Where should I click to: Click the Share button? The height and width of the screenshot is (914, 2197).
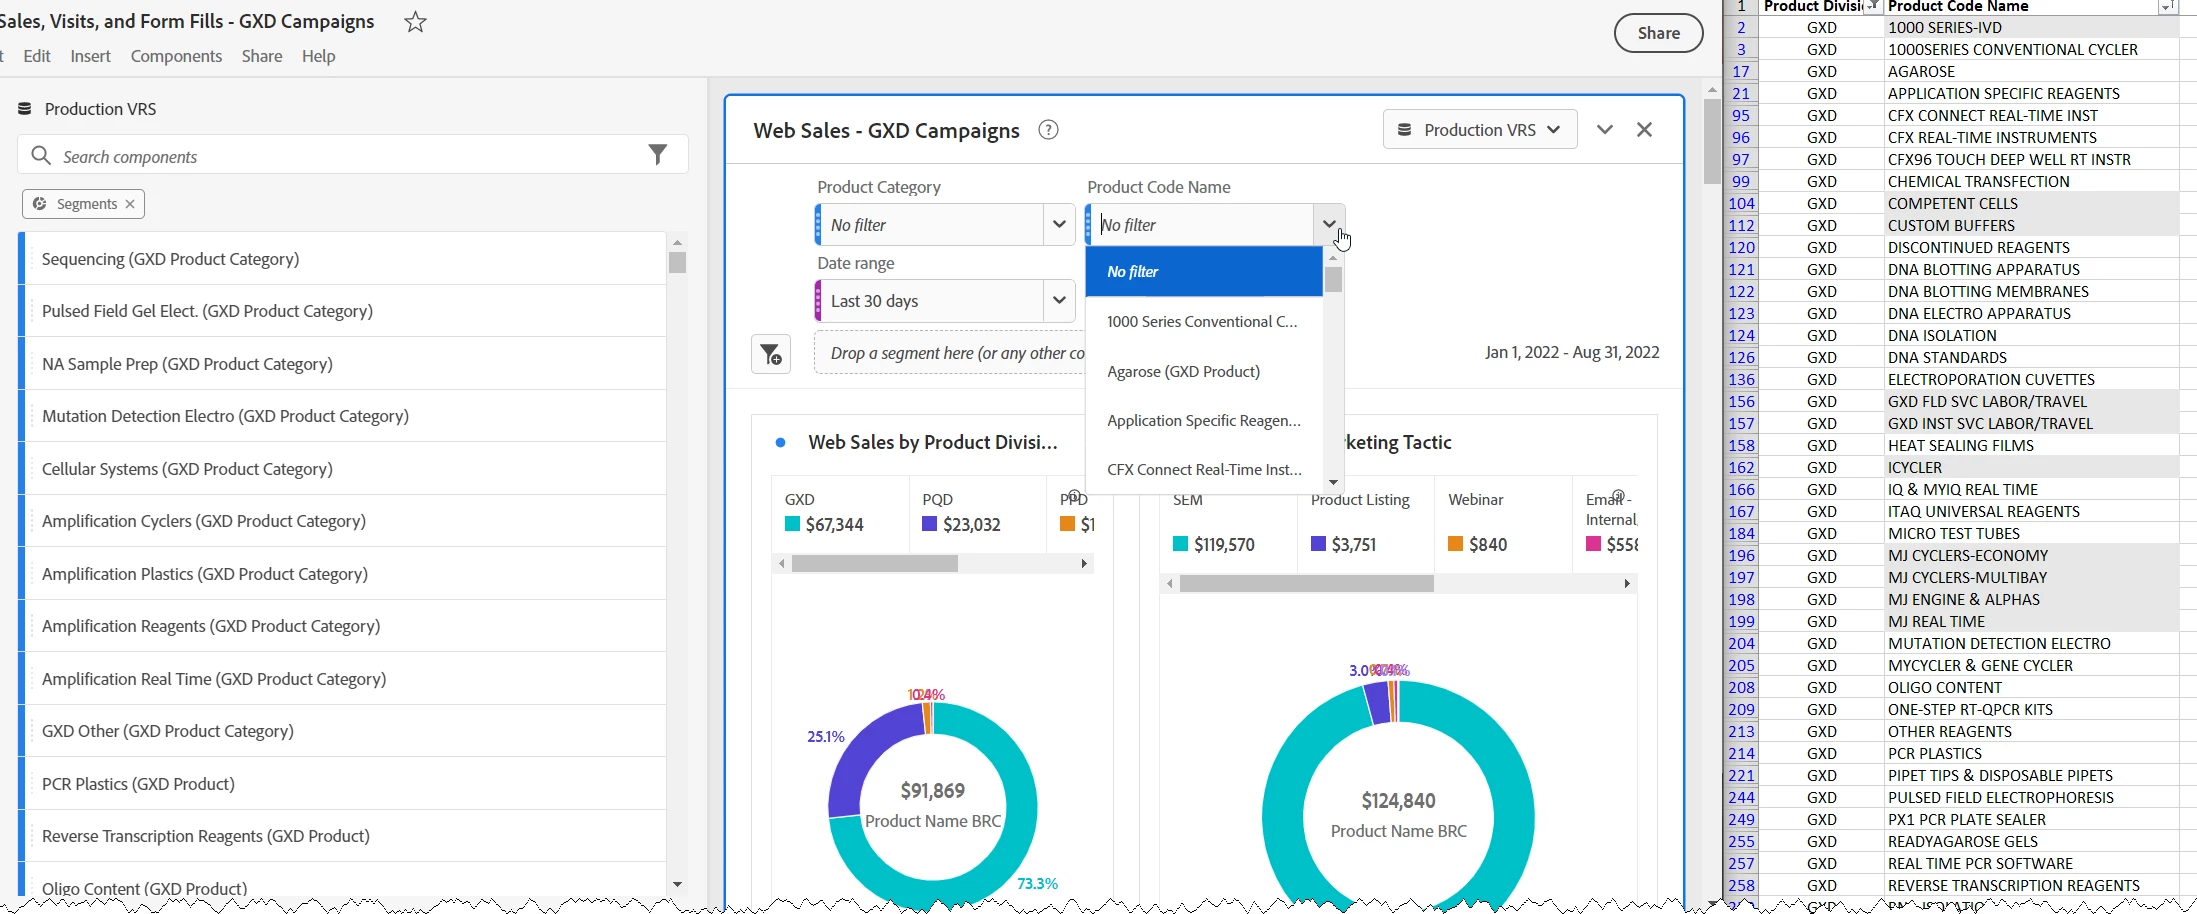click(x=1658, y=33)
